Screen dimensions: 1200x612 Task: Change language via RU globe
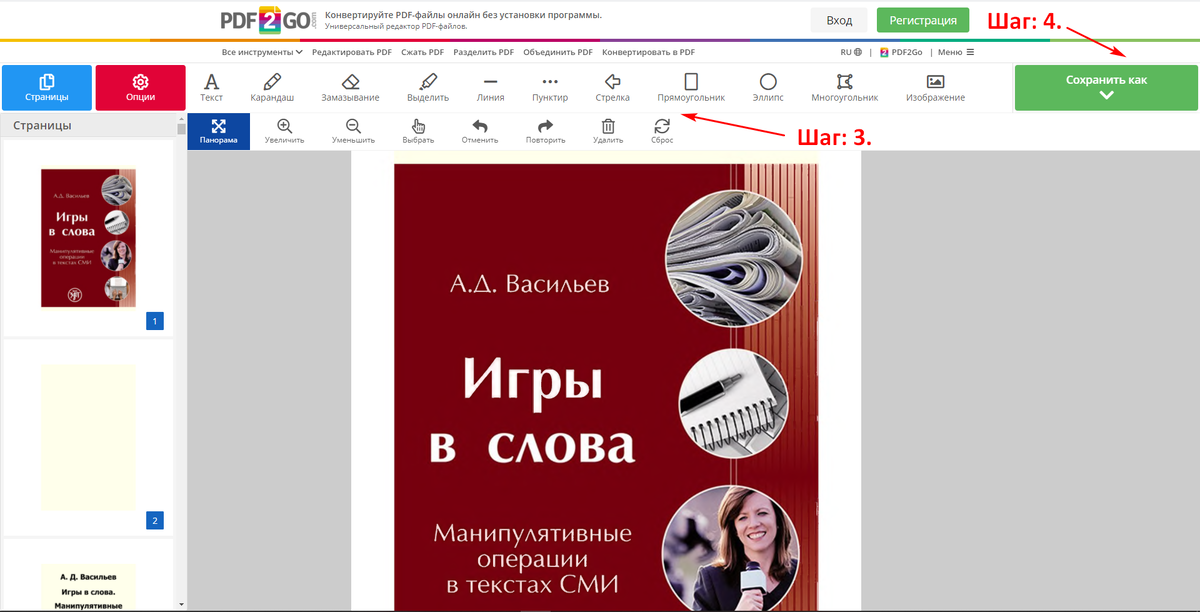tap(851, 52)
